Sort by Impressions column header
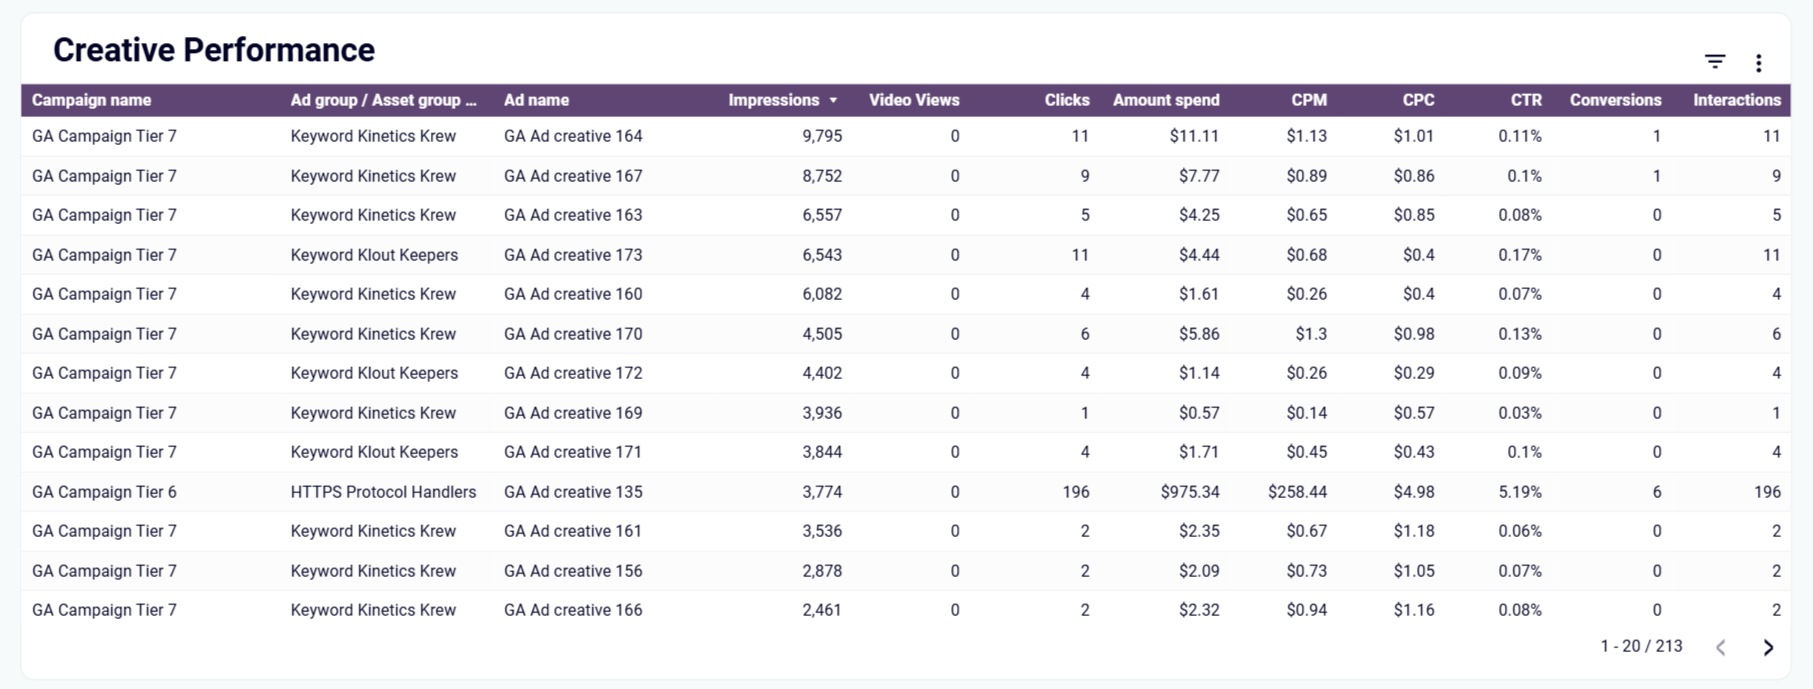This screenshot has height=689, width=1813. (773, 100)
